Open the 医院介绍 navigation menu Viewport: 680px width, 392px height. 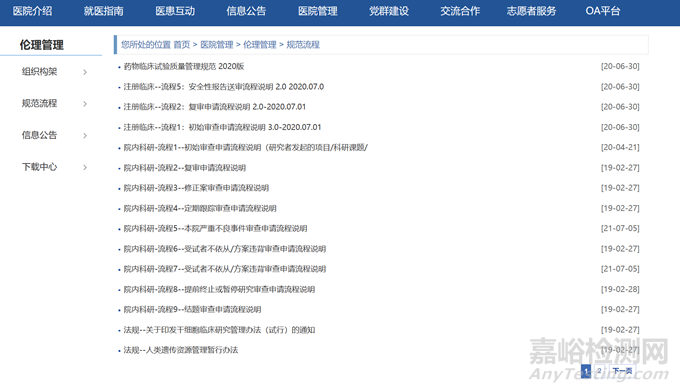pyautogui.click(x=33, y=11)
